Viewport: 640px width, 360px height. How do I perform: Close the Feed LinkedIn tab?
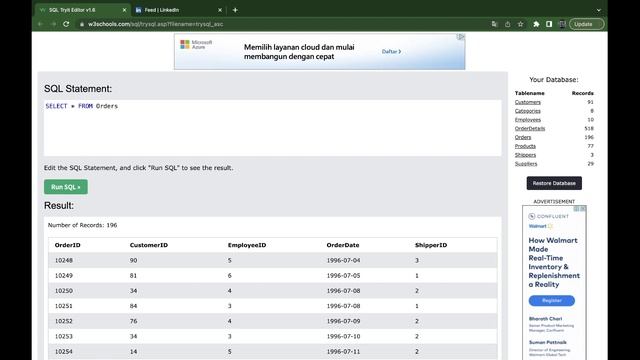[x=220, y=10]
